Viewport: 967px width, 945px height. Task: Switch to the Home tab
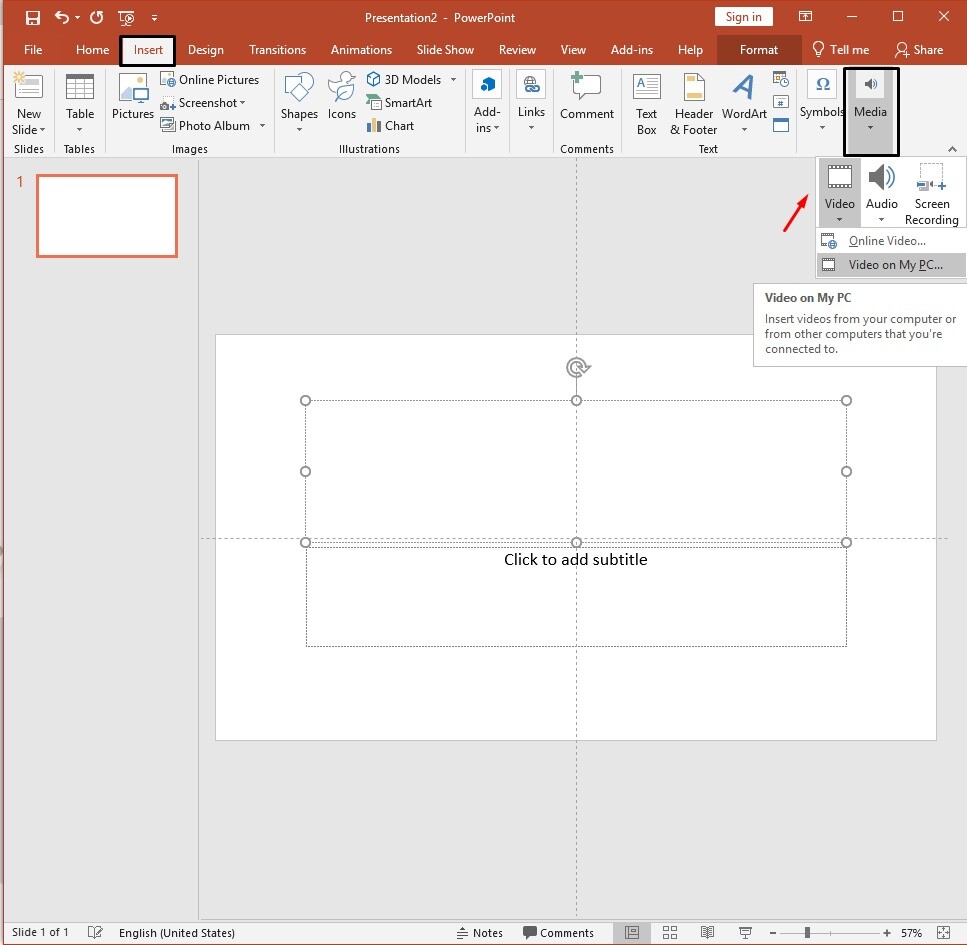(x=92, y=50)
